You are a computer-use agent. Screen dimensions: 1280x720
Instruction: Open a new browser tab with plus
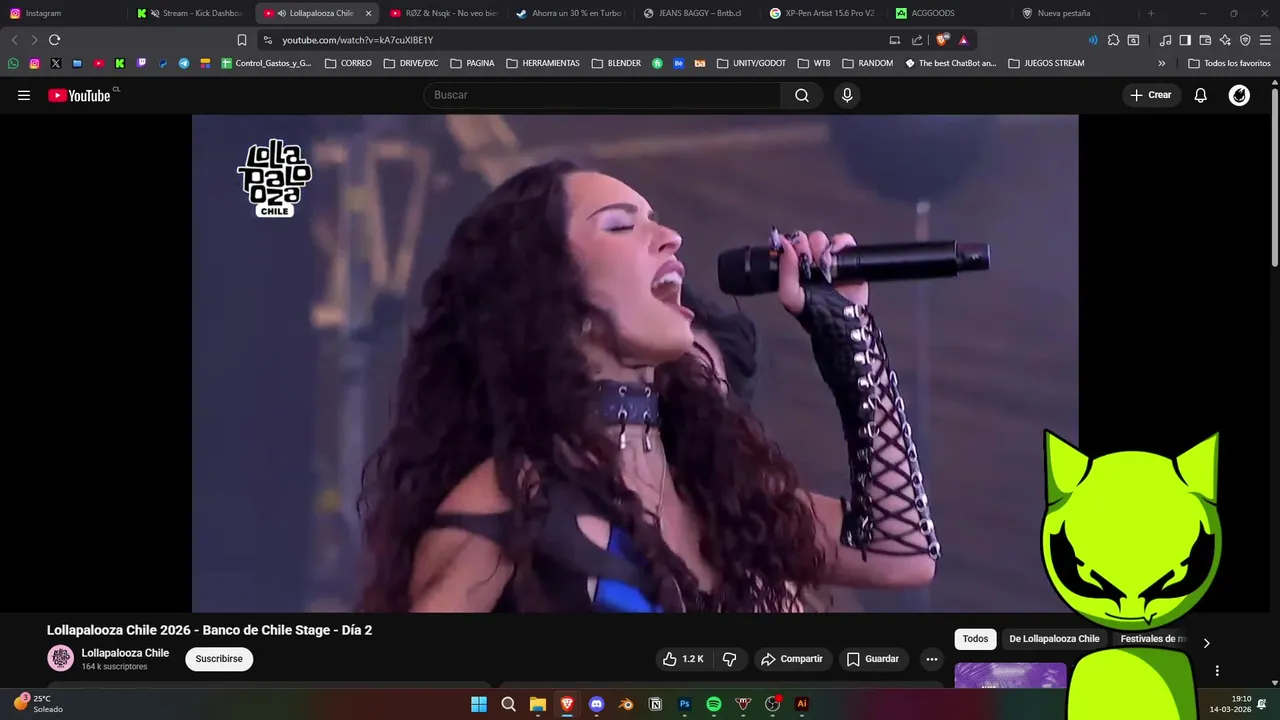coord(1151,13)
